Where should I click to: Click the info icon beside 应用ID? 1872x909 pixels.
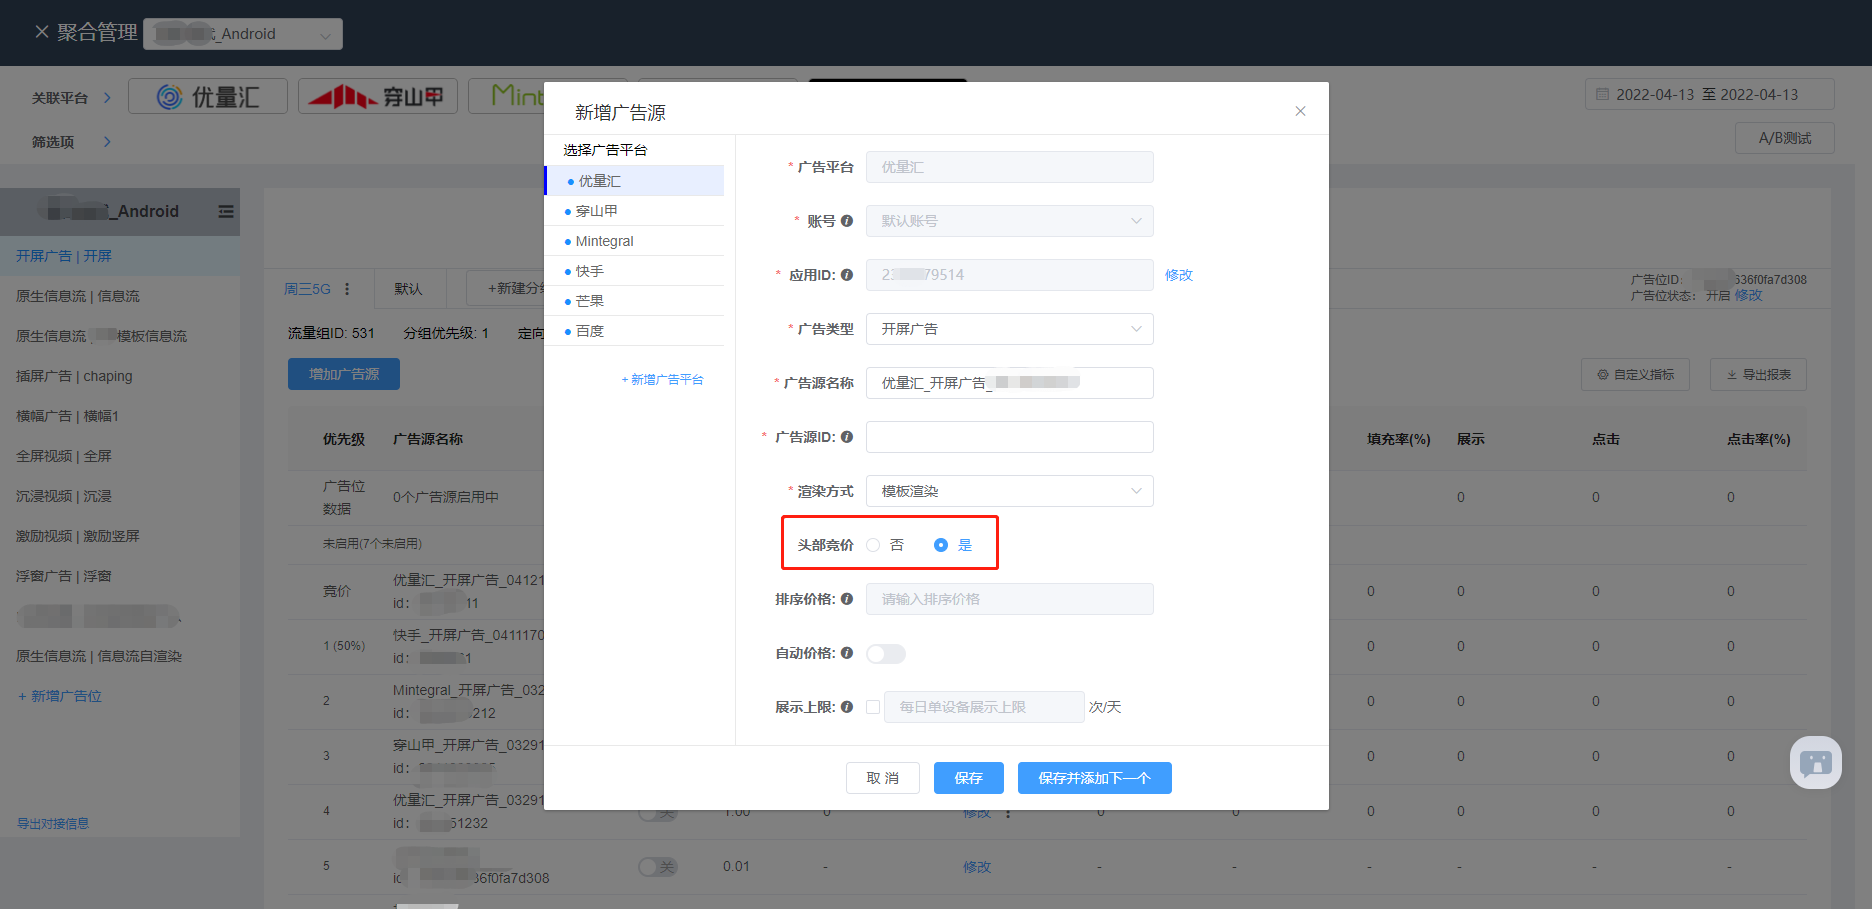pyautogui.click(x=847, y=275)
